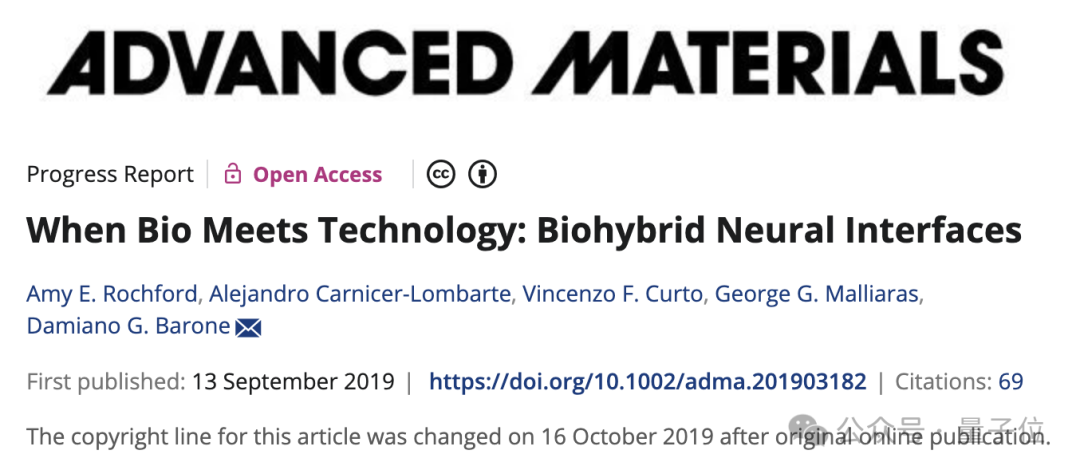The height and width of the screenshot is (474, 1080).
Task: Open the Citations count 69 link
Action: [959, 381]
